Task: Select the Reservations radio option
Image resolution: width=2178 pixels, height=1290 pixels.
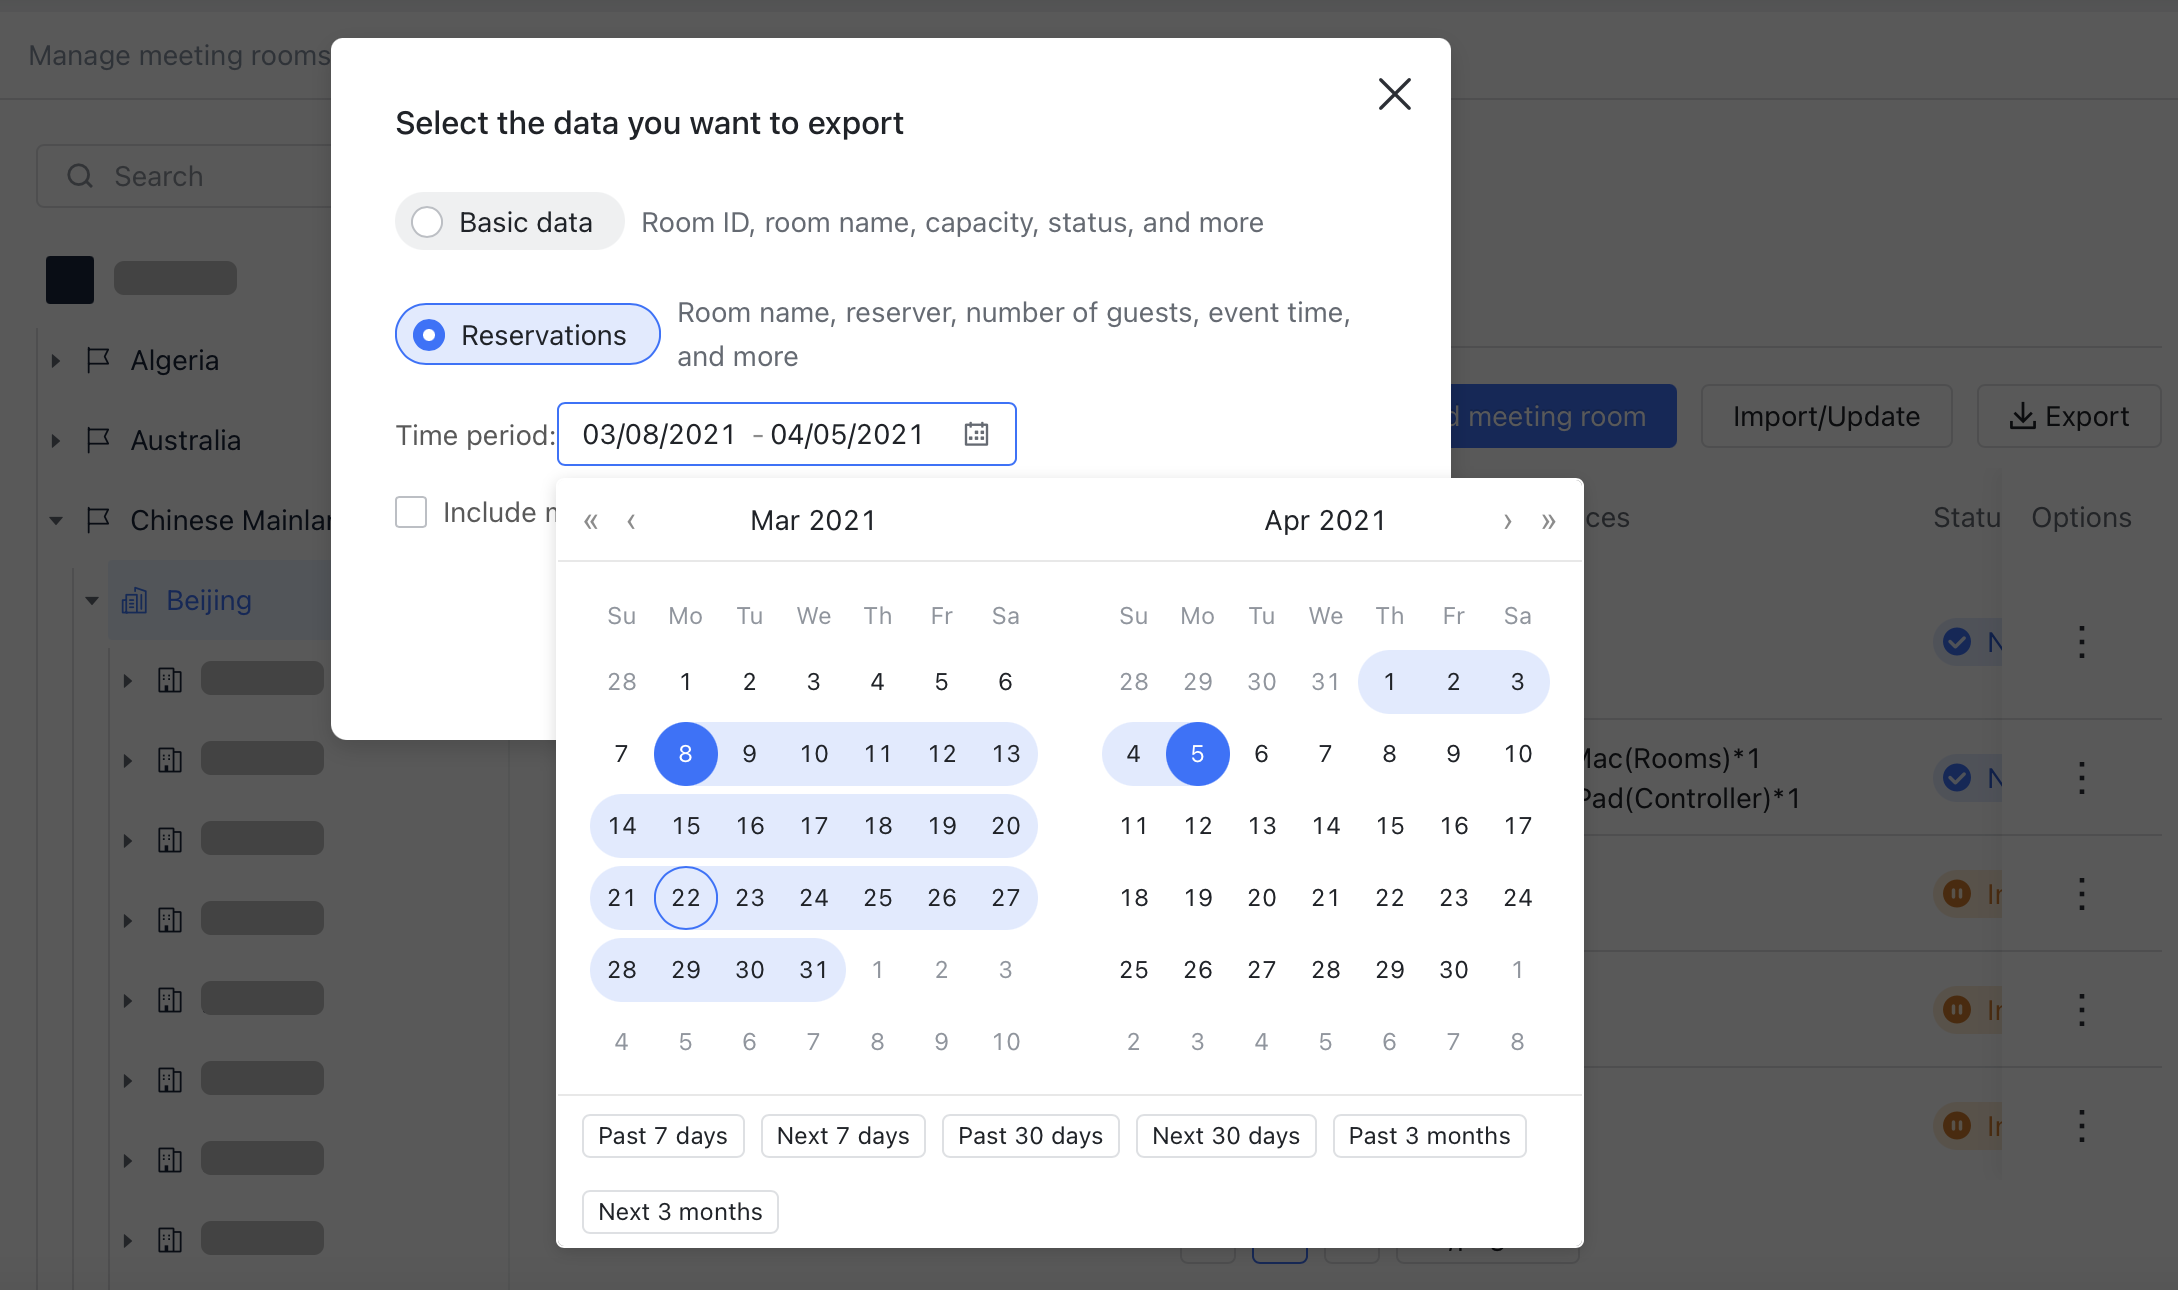Action: 430,335
